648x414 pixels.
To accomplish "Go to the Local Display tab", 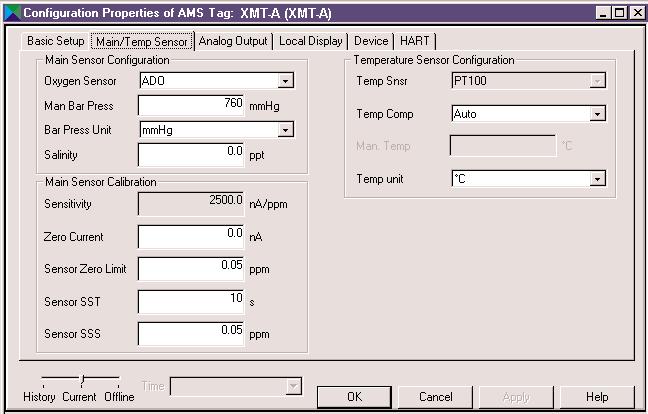I will coord(310,41).
